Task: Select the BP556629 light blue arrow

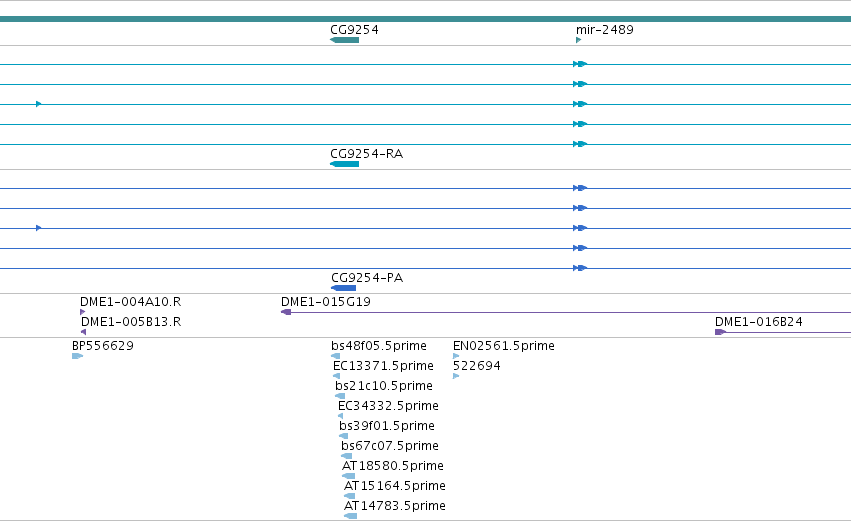Action: pyautogui.click(x=78, y=356)
